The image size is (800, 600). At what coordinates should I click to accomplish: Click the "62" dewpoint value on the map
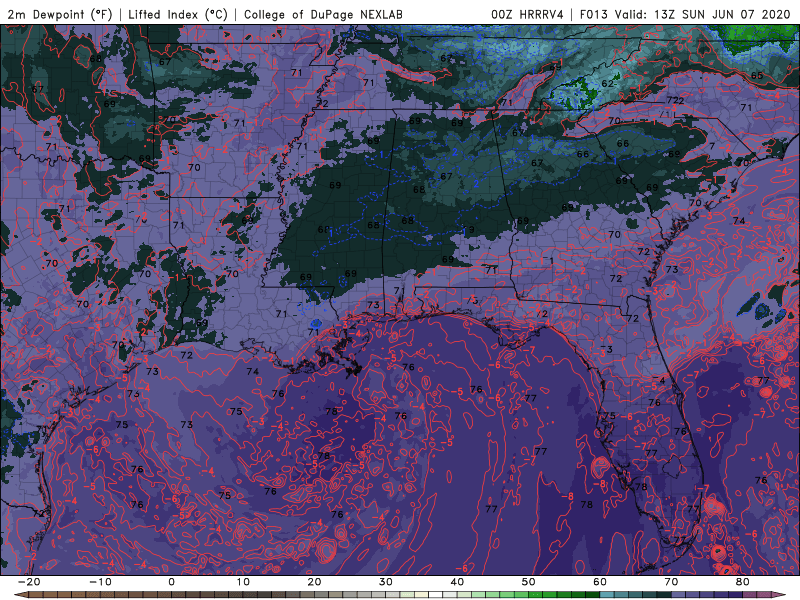click(608, 84)
